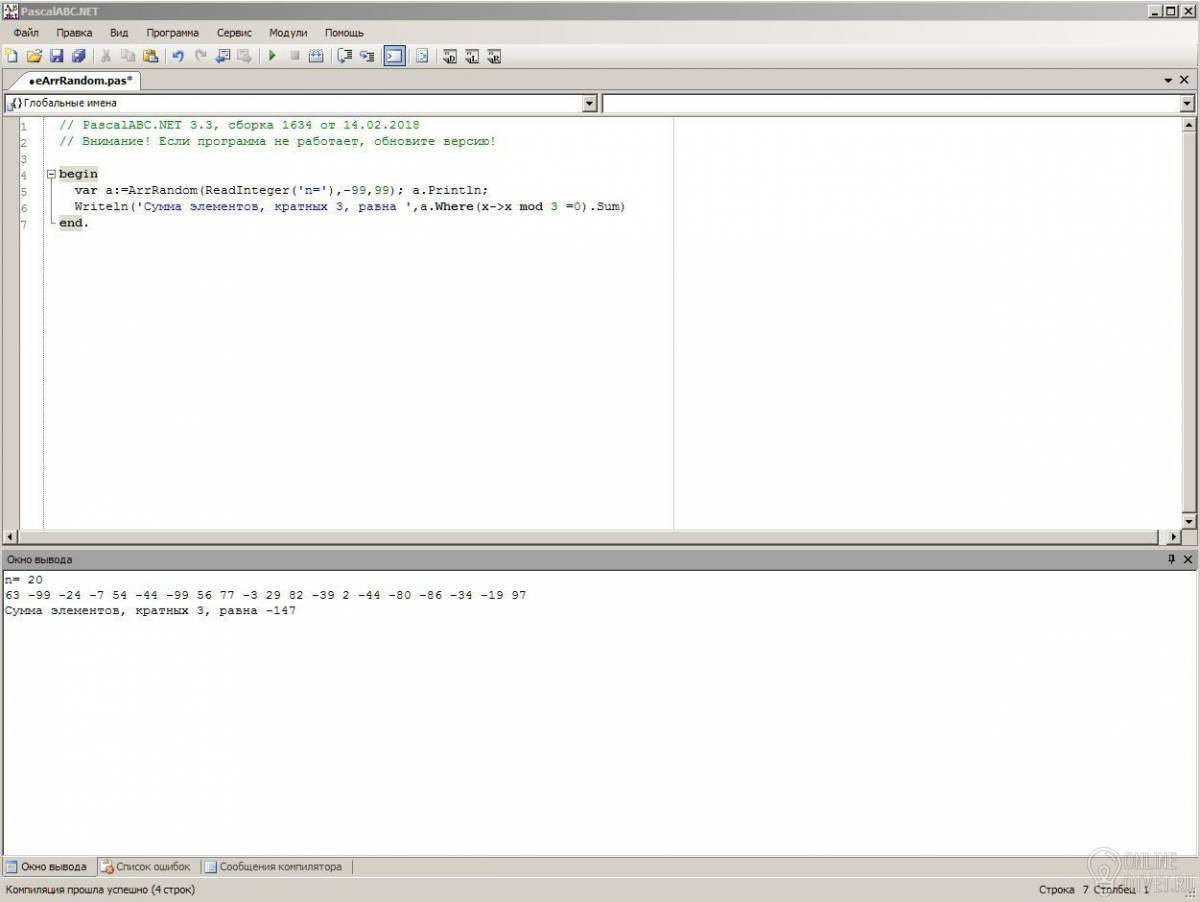
Task: Collapse the begin code block
Action: click(x=51, y=174)
